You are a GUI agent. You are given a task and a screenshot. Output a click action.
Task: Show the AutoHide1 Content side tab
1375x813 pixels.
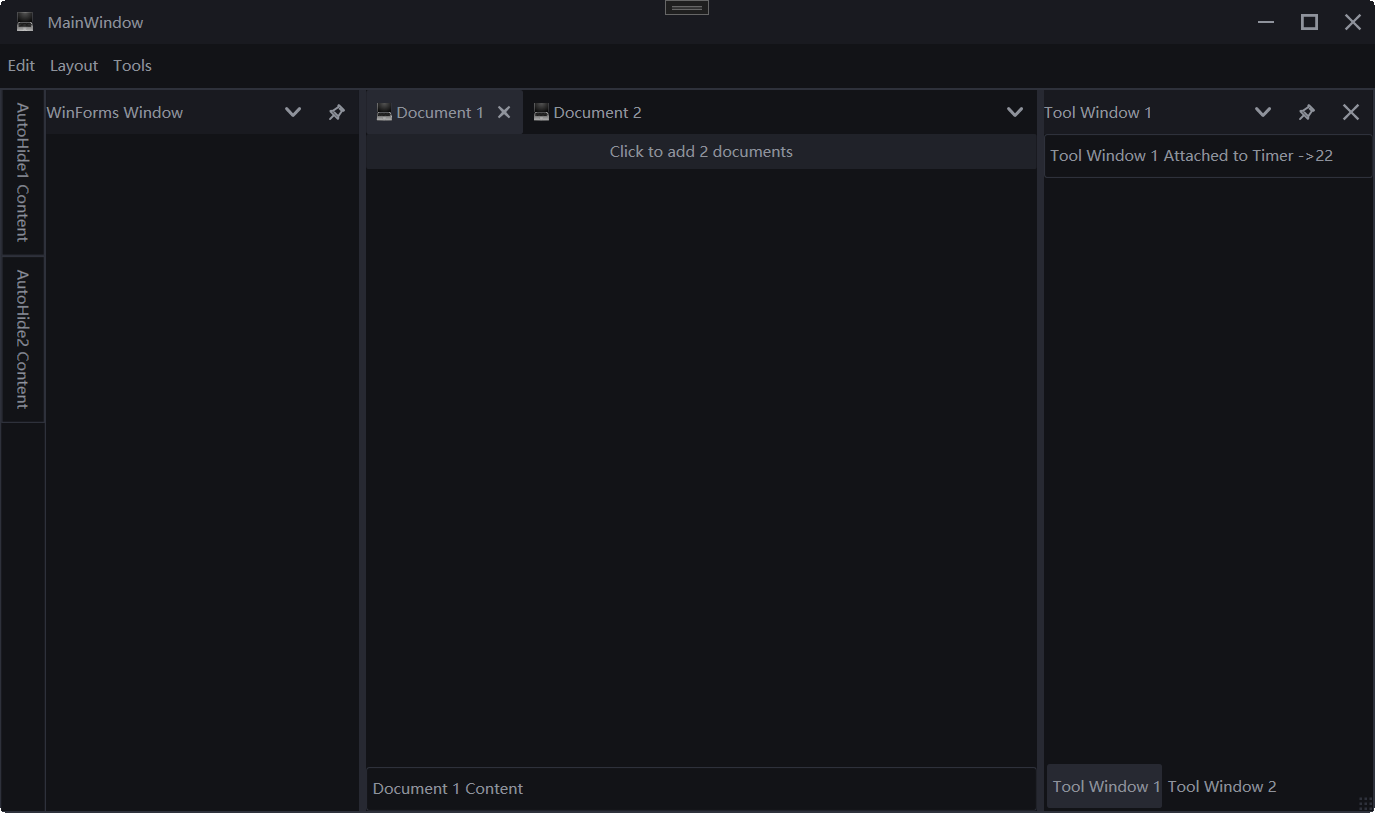[x=23, y=172]
